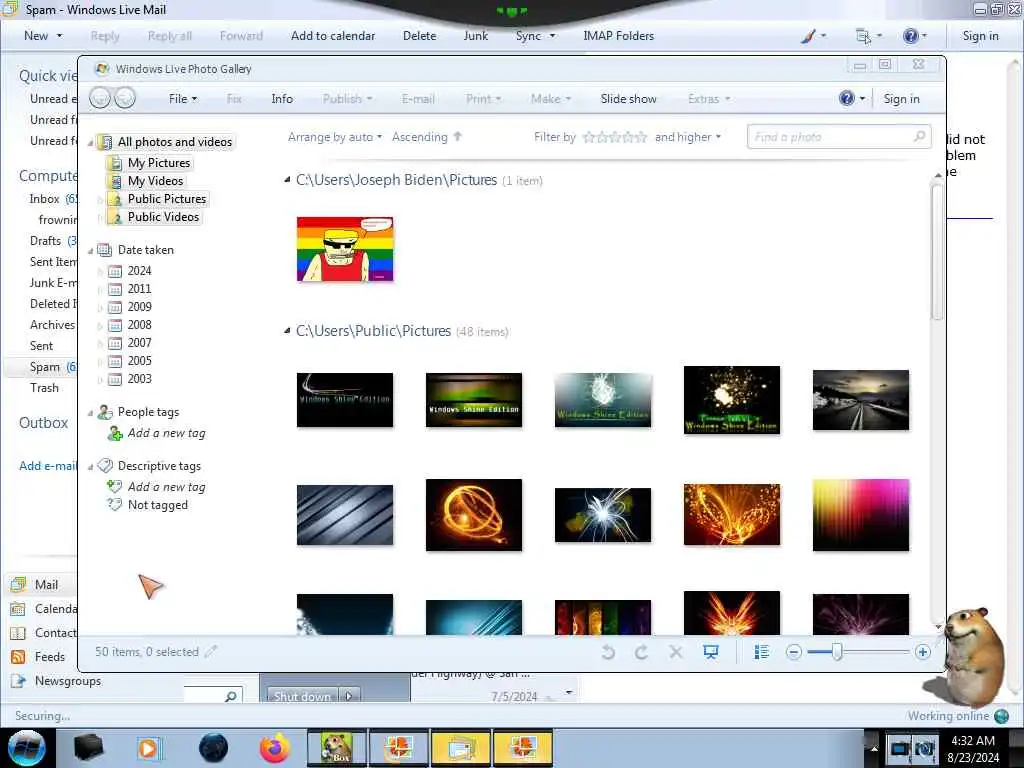Image resolution: width=1024 pixels, height=768 pixels.
Task: Select the night road thumbnail
Action: 861,400
